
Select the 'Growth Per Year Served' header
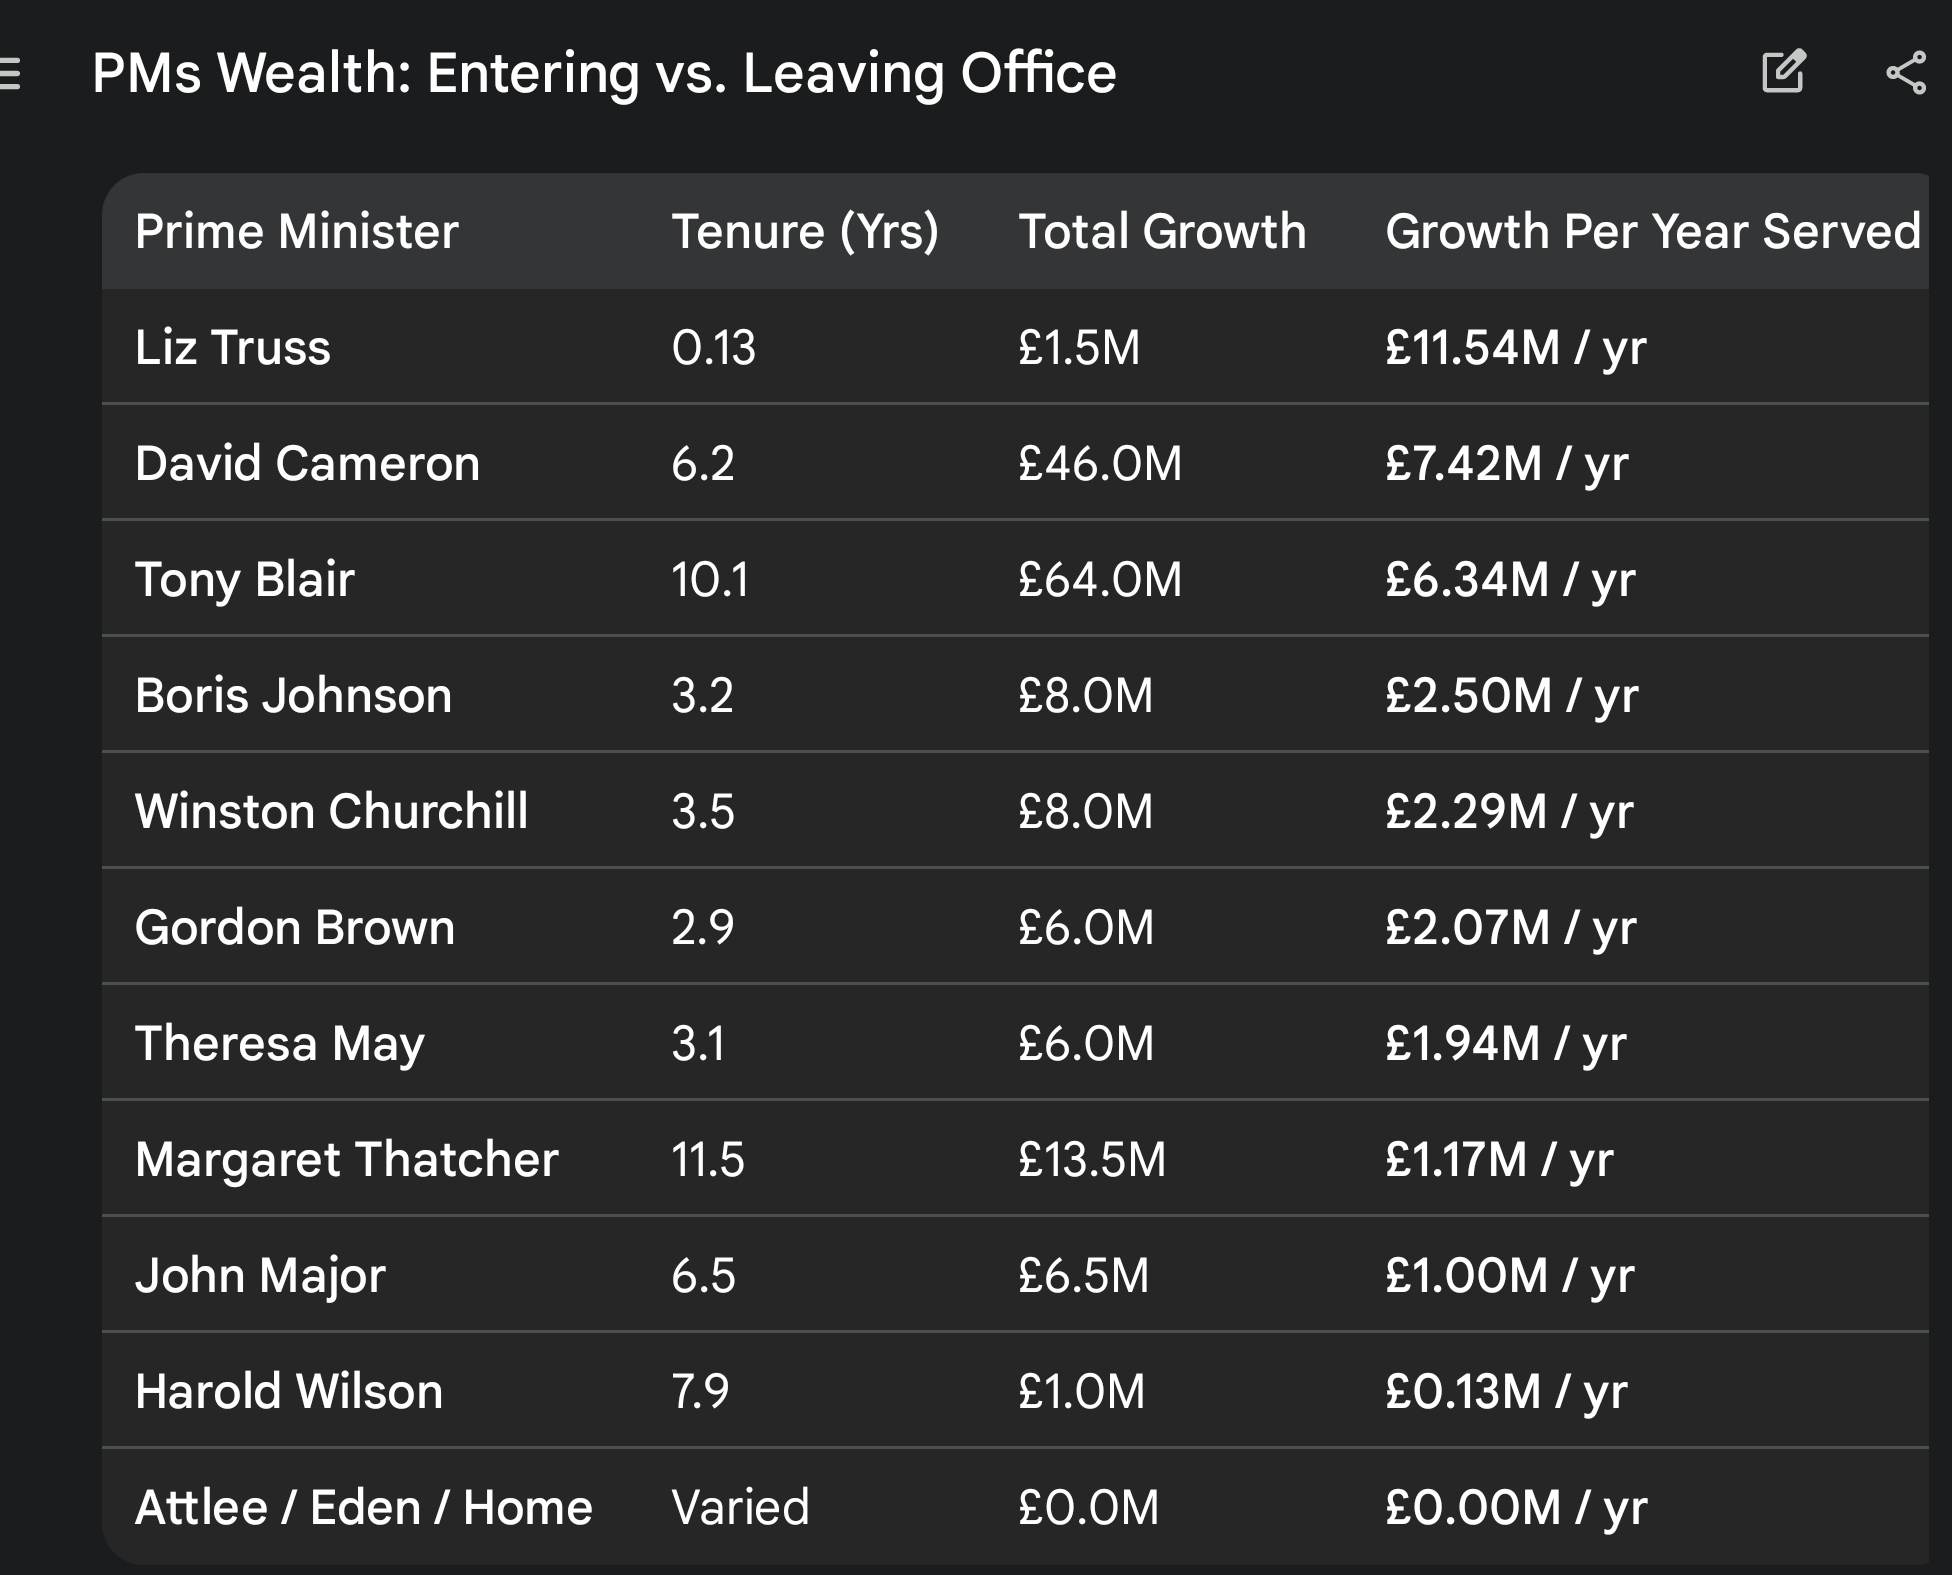click(1652, 232)
